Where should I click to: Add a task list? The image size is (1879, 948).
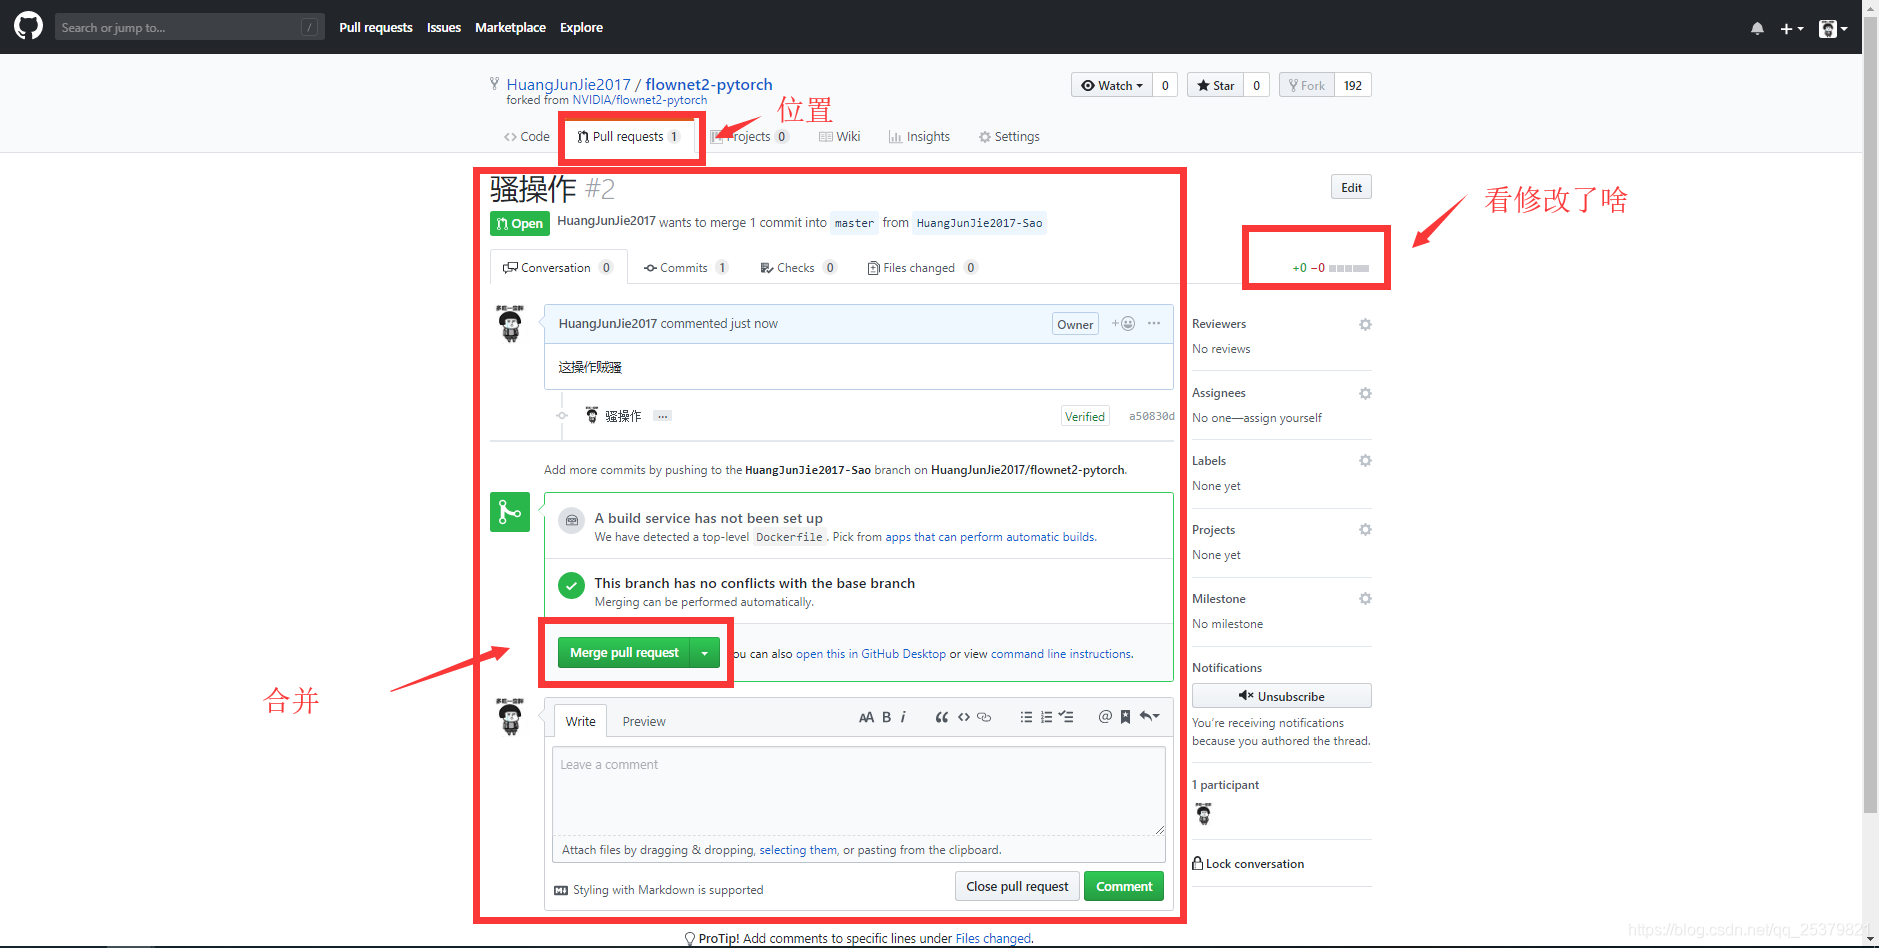coord(1066,717)
